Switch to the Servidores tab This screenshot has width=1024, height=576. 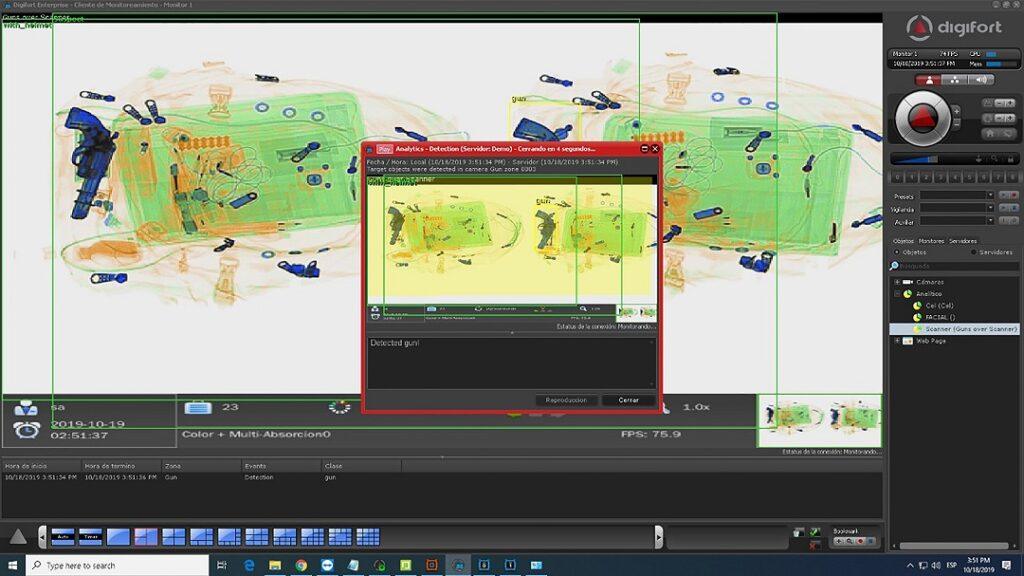(963, 241)
